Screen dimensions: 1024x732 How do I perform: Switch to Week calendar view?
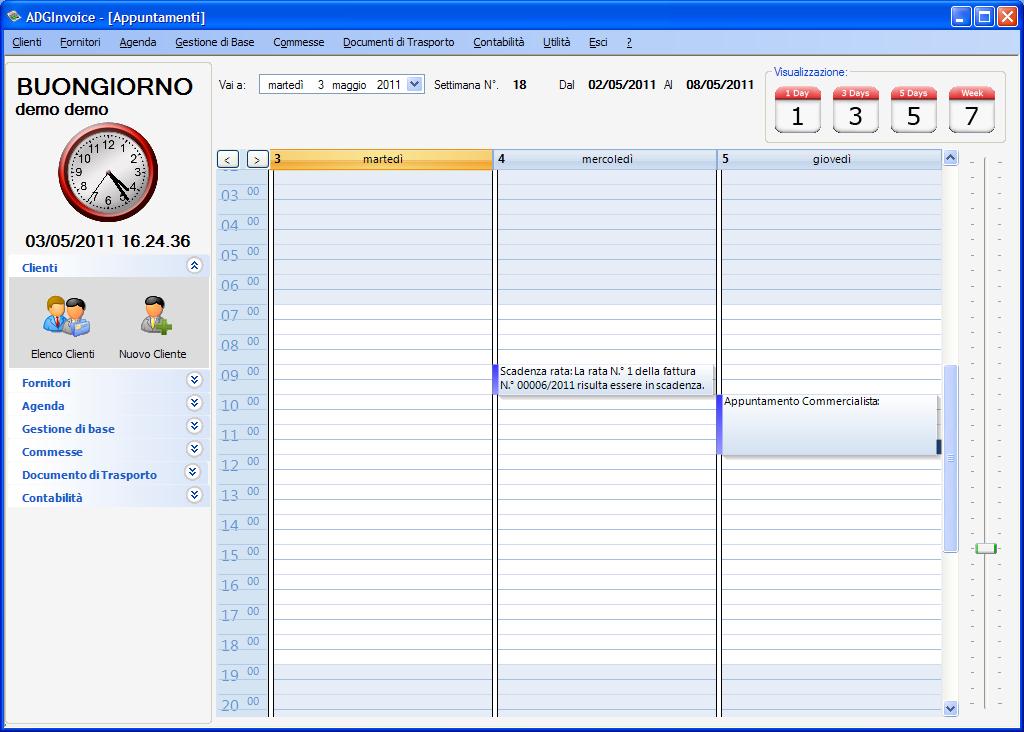point(971,110)
